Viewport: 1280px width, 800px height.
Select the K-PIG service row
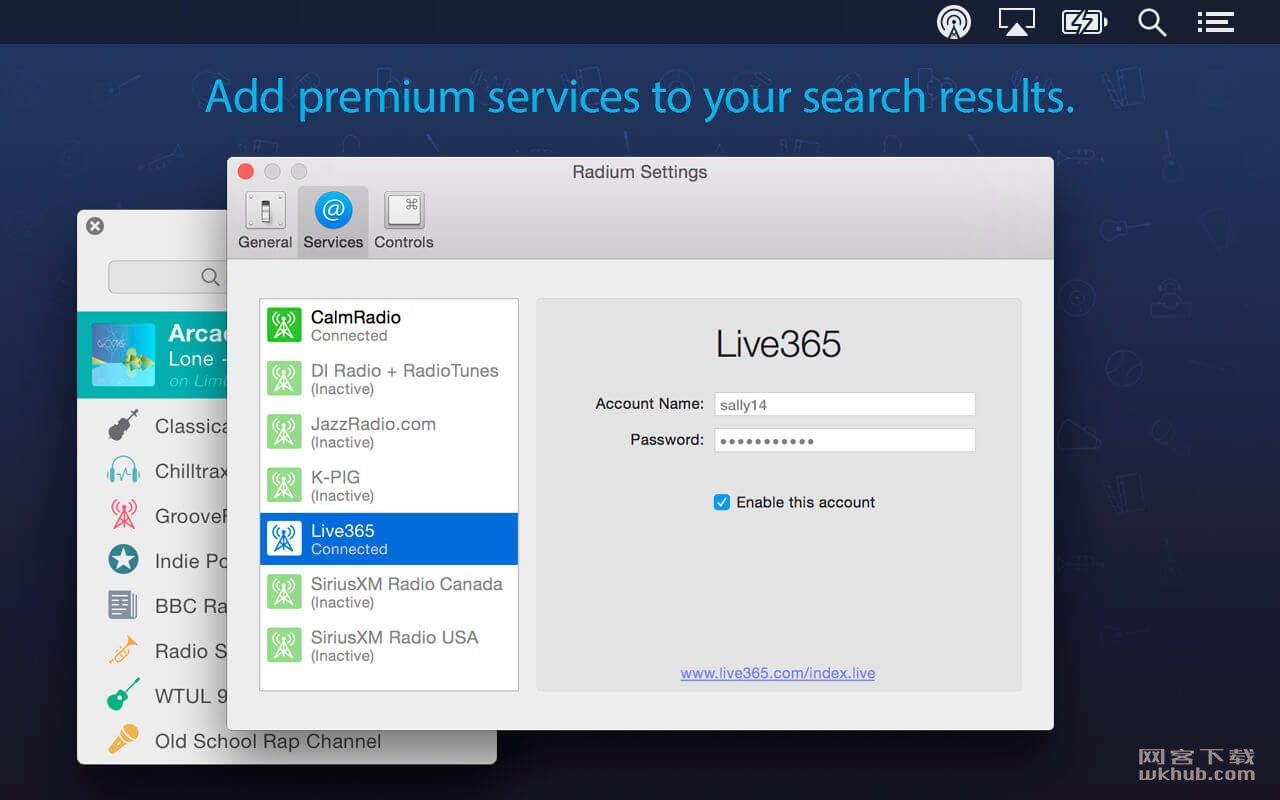click(389, 485)
